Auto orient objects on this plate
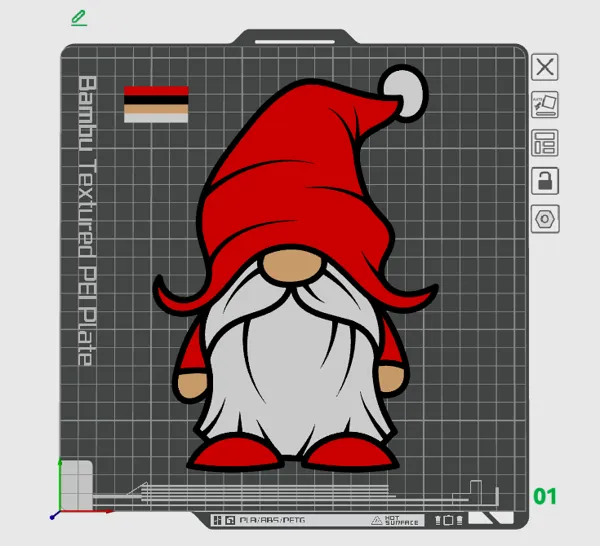This screenshot has height=546, width=600. [545, 104]
